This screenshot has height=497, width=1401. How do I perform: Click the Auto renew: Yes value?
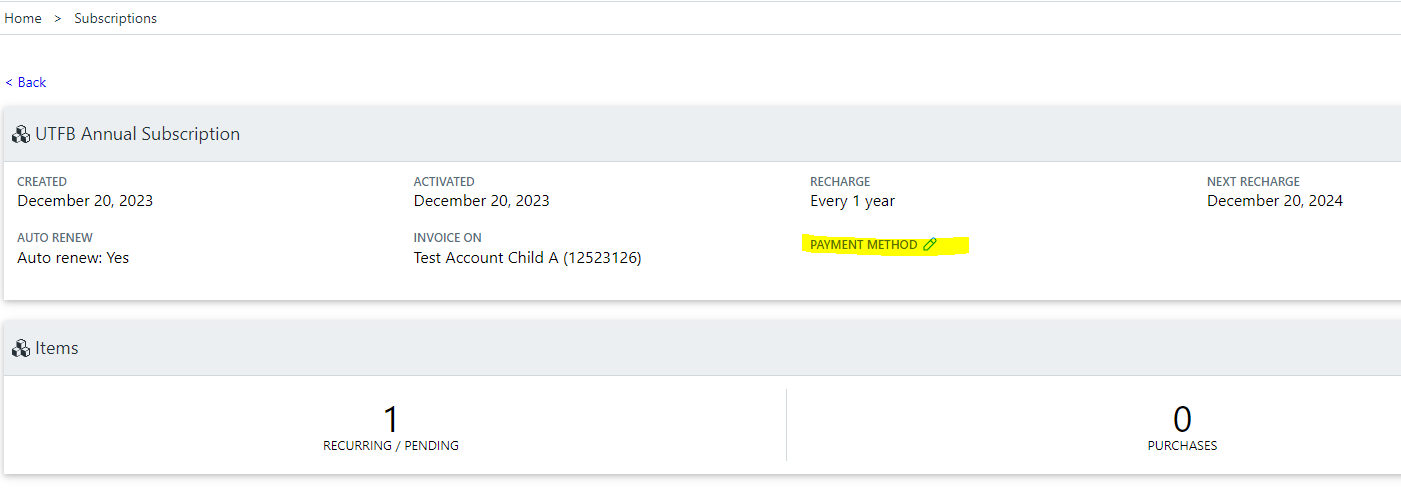click(x=73, y=258)
